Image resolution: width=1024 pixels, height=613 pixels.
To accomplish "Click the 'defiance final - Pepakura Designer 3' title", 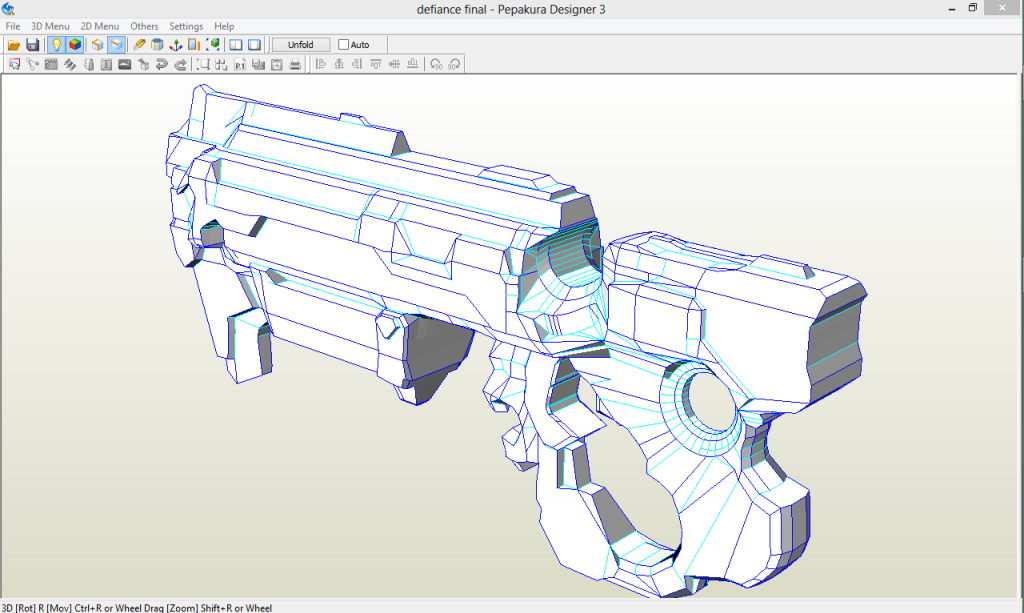I will pyautogui.click(x=511, y=9).
